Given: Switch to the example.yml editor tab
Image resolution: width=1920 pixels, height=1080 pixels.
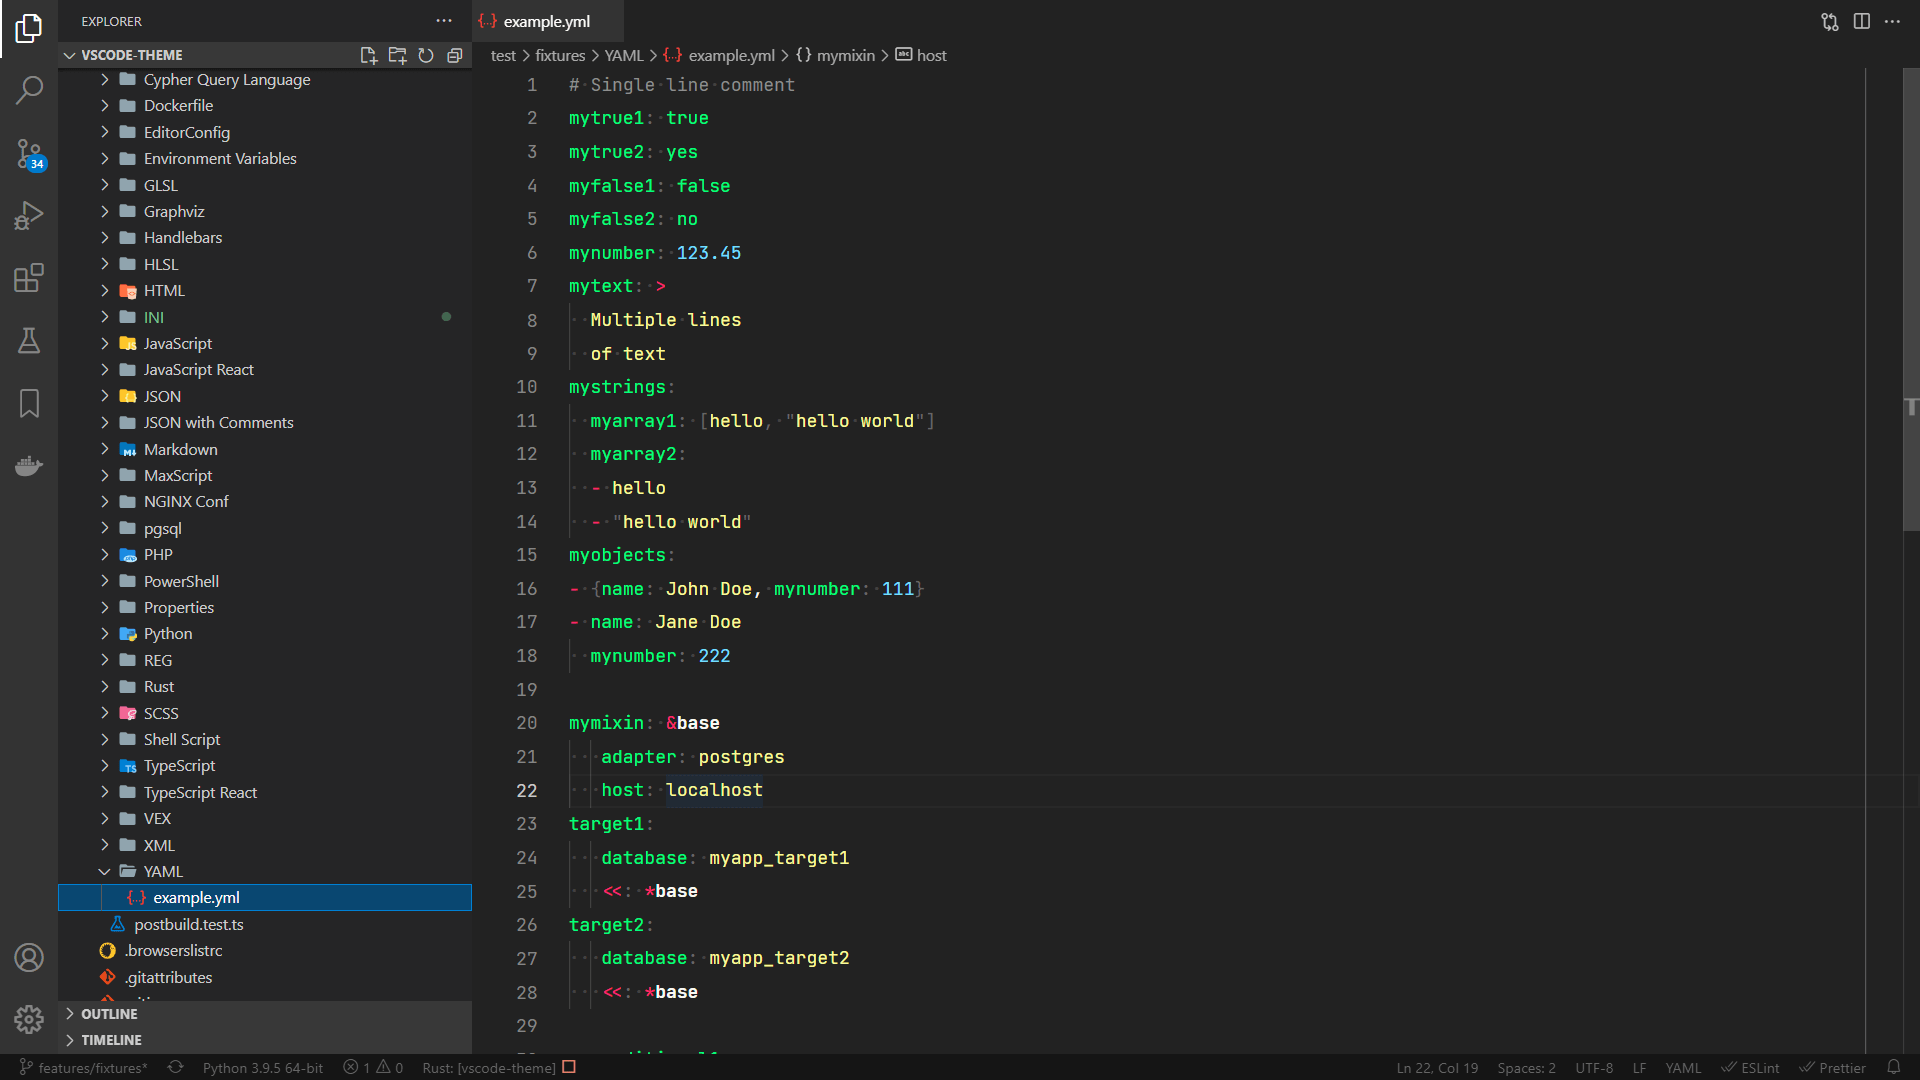Looking at the screenshot, I should click(x=546, y=21).
